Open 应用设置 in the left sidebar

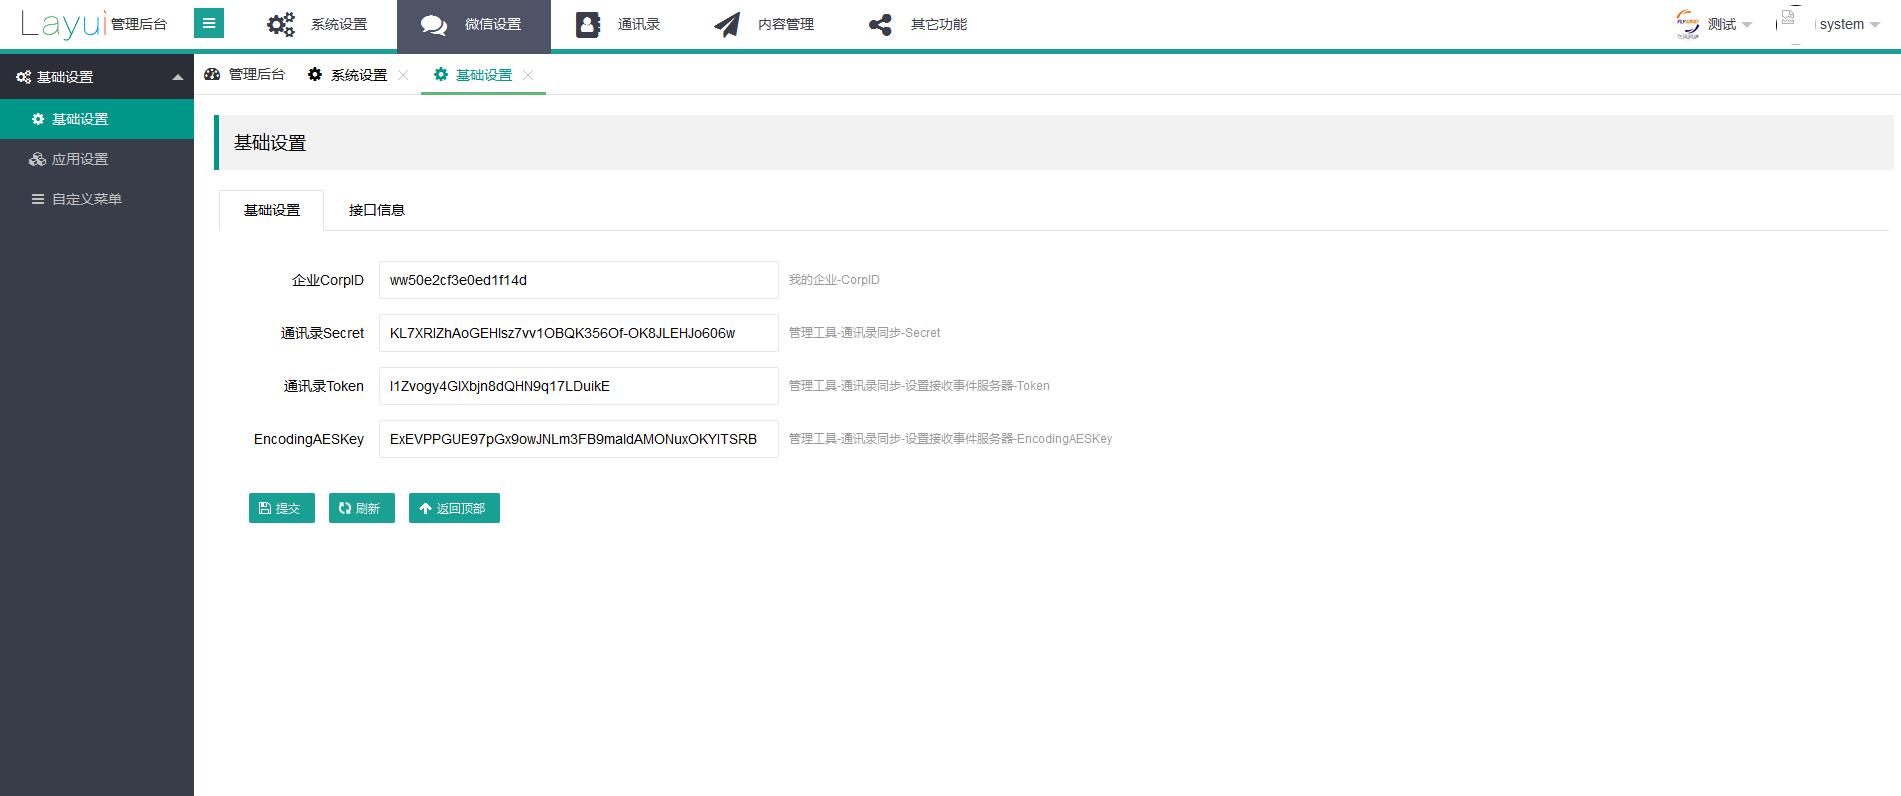tap(97, 159)
